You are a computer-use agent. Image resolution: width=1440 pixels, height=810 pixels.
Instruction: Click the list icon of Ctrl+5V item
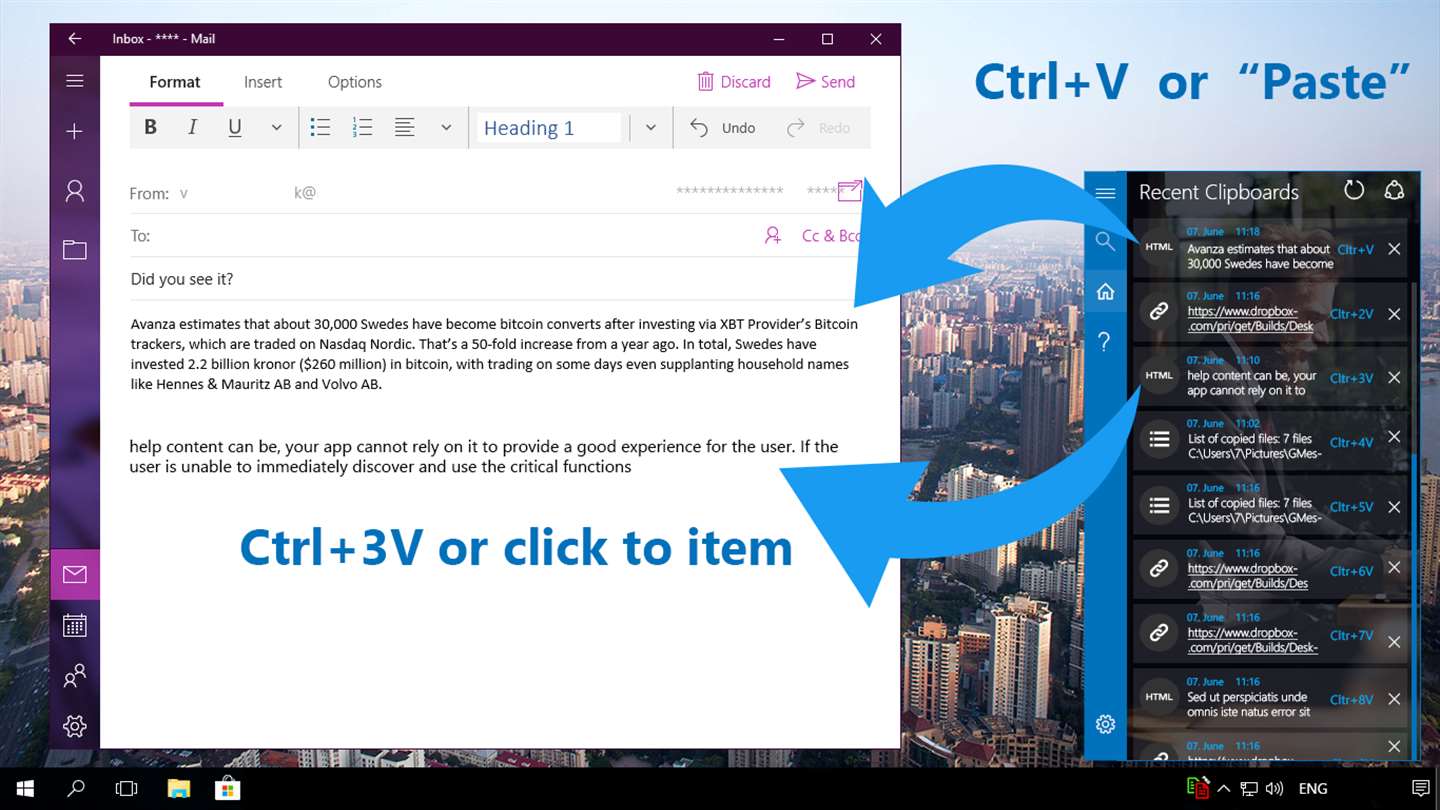pos(1159,506)
